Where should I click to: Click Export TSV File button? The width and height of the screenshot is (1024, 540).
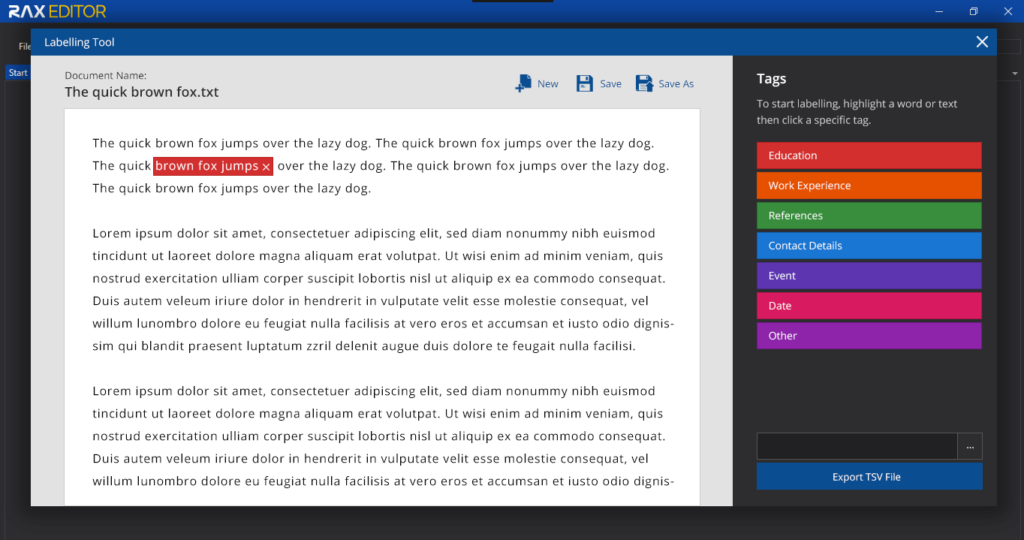869,477
